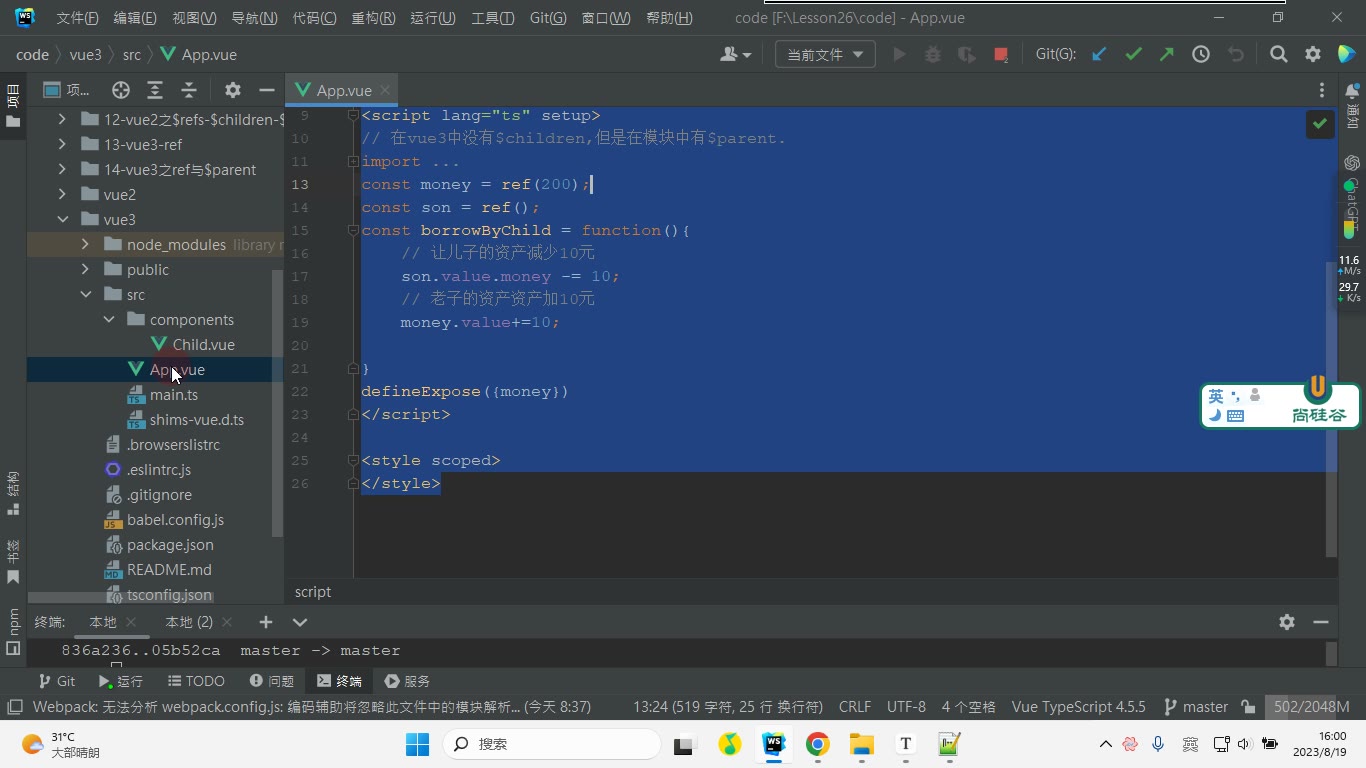Image resolution: width=1366 pixels, height=768 pixels.
Task: Click the Git commit checkmark icon
Action: [x=1133, y=55]
